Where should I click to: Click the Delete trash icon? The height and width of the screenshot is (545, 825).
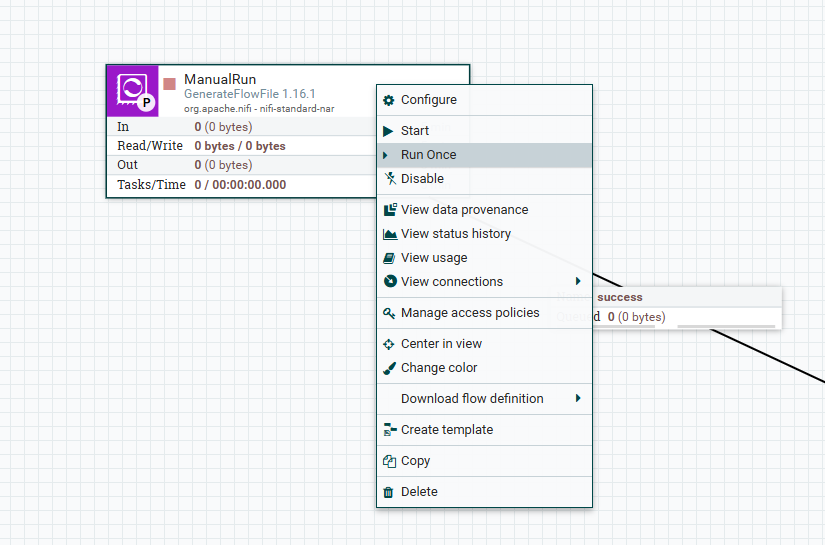pyautogui.click(x=388, y=492)
